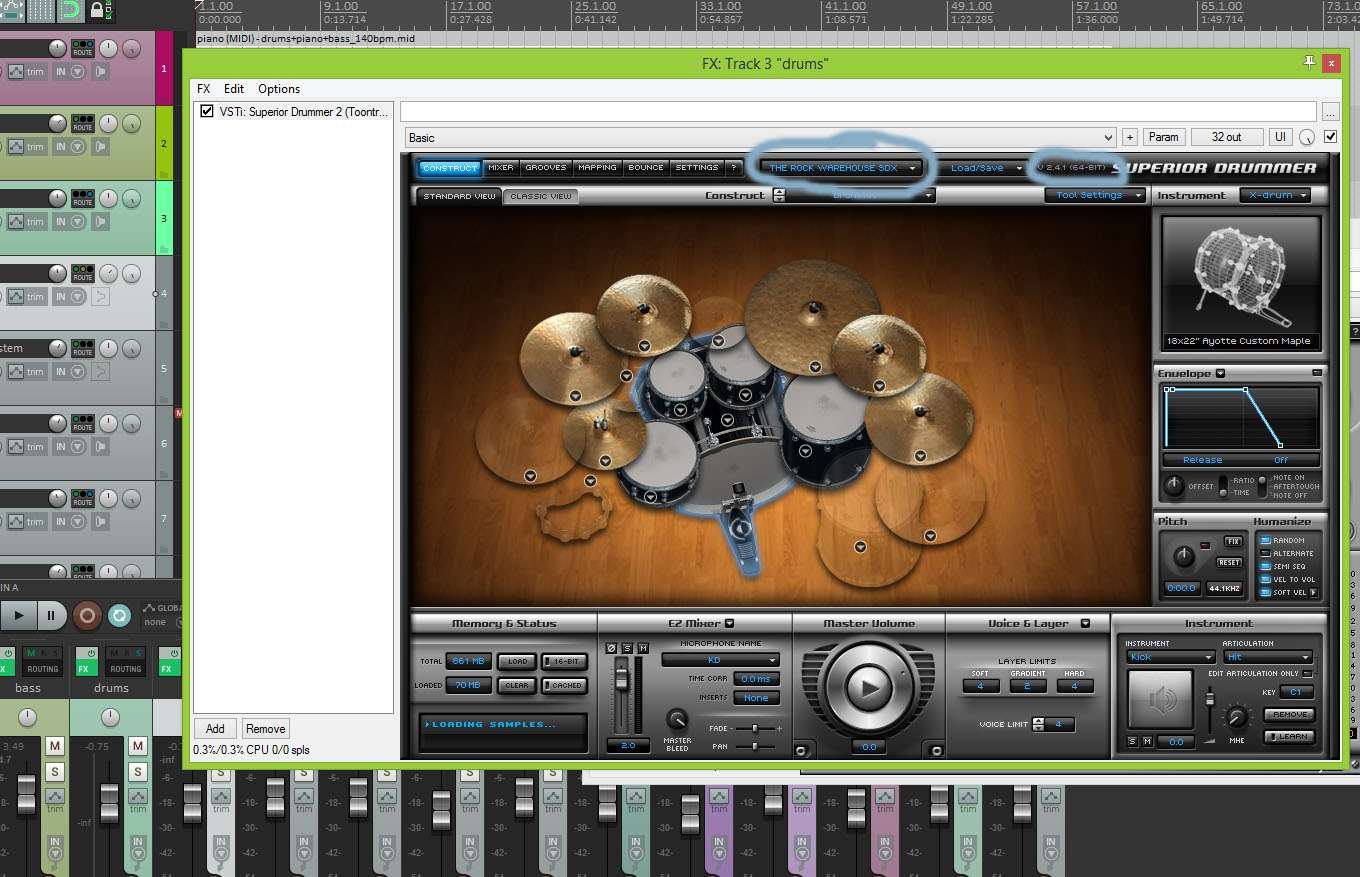The image size is (1360, 877).
Task: Open the drums channel FX button
Action: click(x=86, y=668)
